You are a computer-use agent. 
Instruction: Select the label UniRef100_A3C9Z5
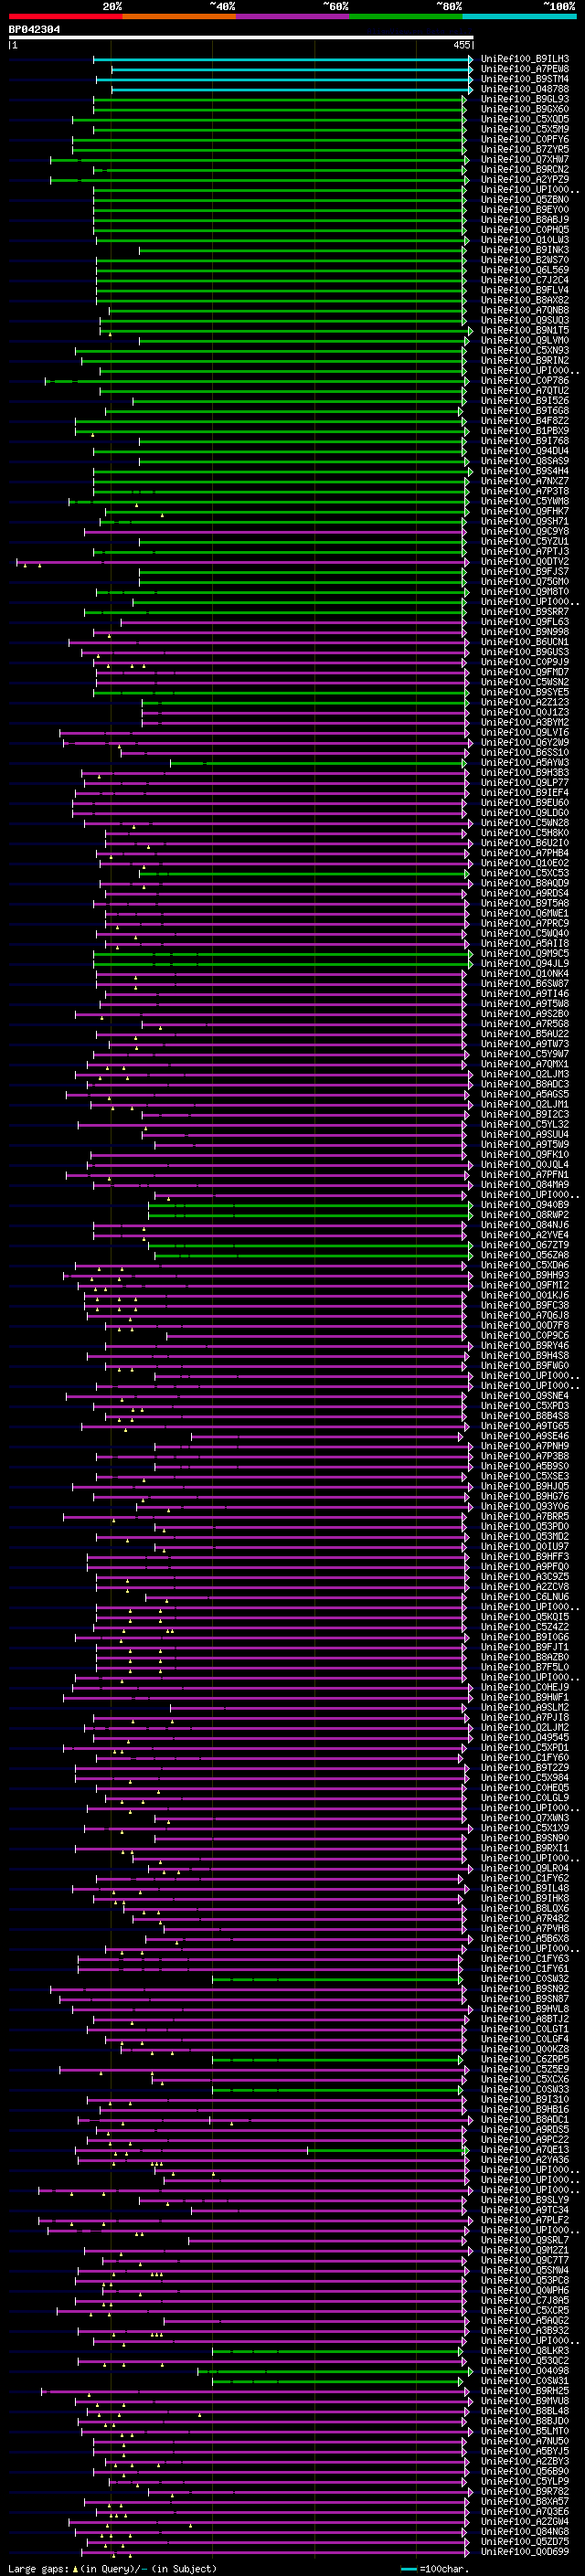[x=525, y=1577]
